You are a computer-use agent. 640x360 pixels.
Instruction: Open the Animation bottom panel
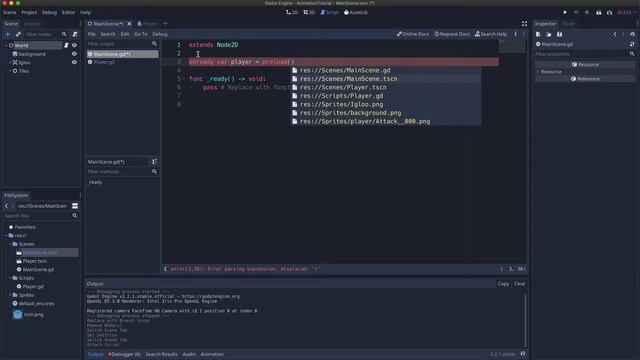(x=212, y=354)
